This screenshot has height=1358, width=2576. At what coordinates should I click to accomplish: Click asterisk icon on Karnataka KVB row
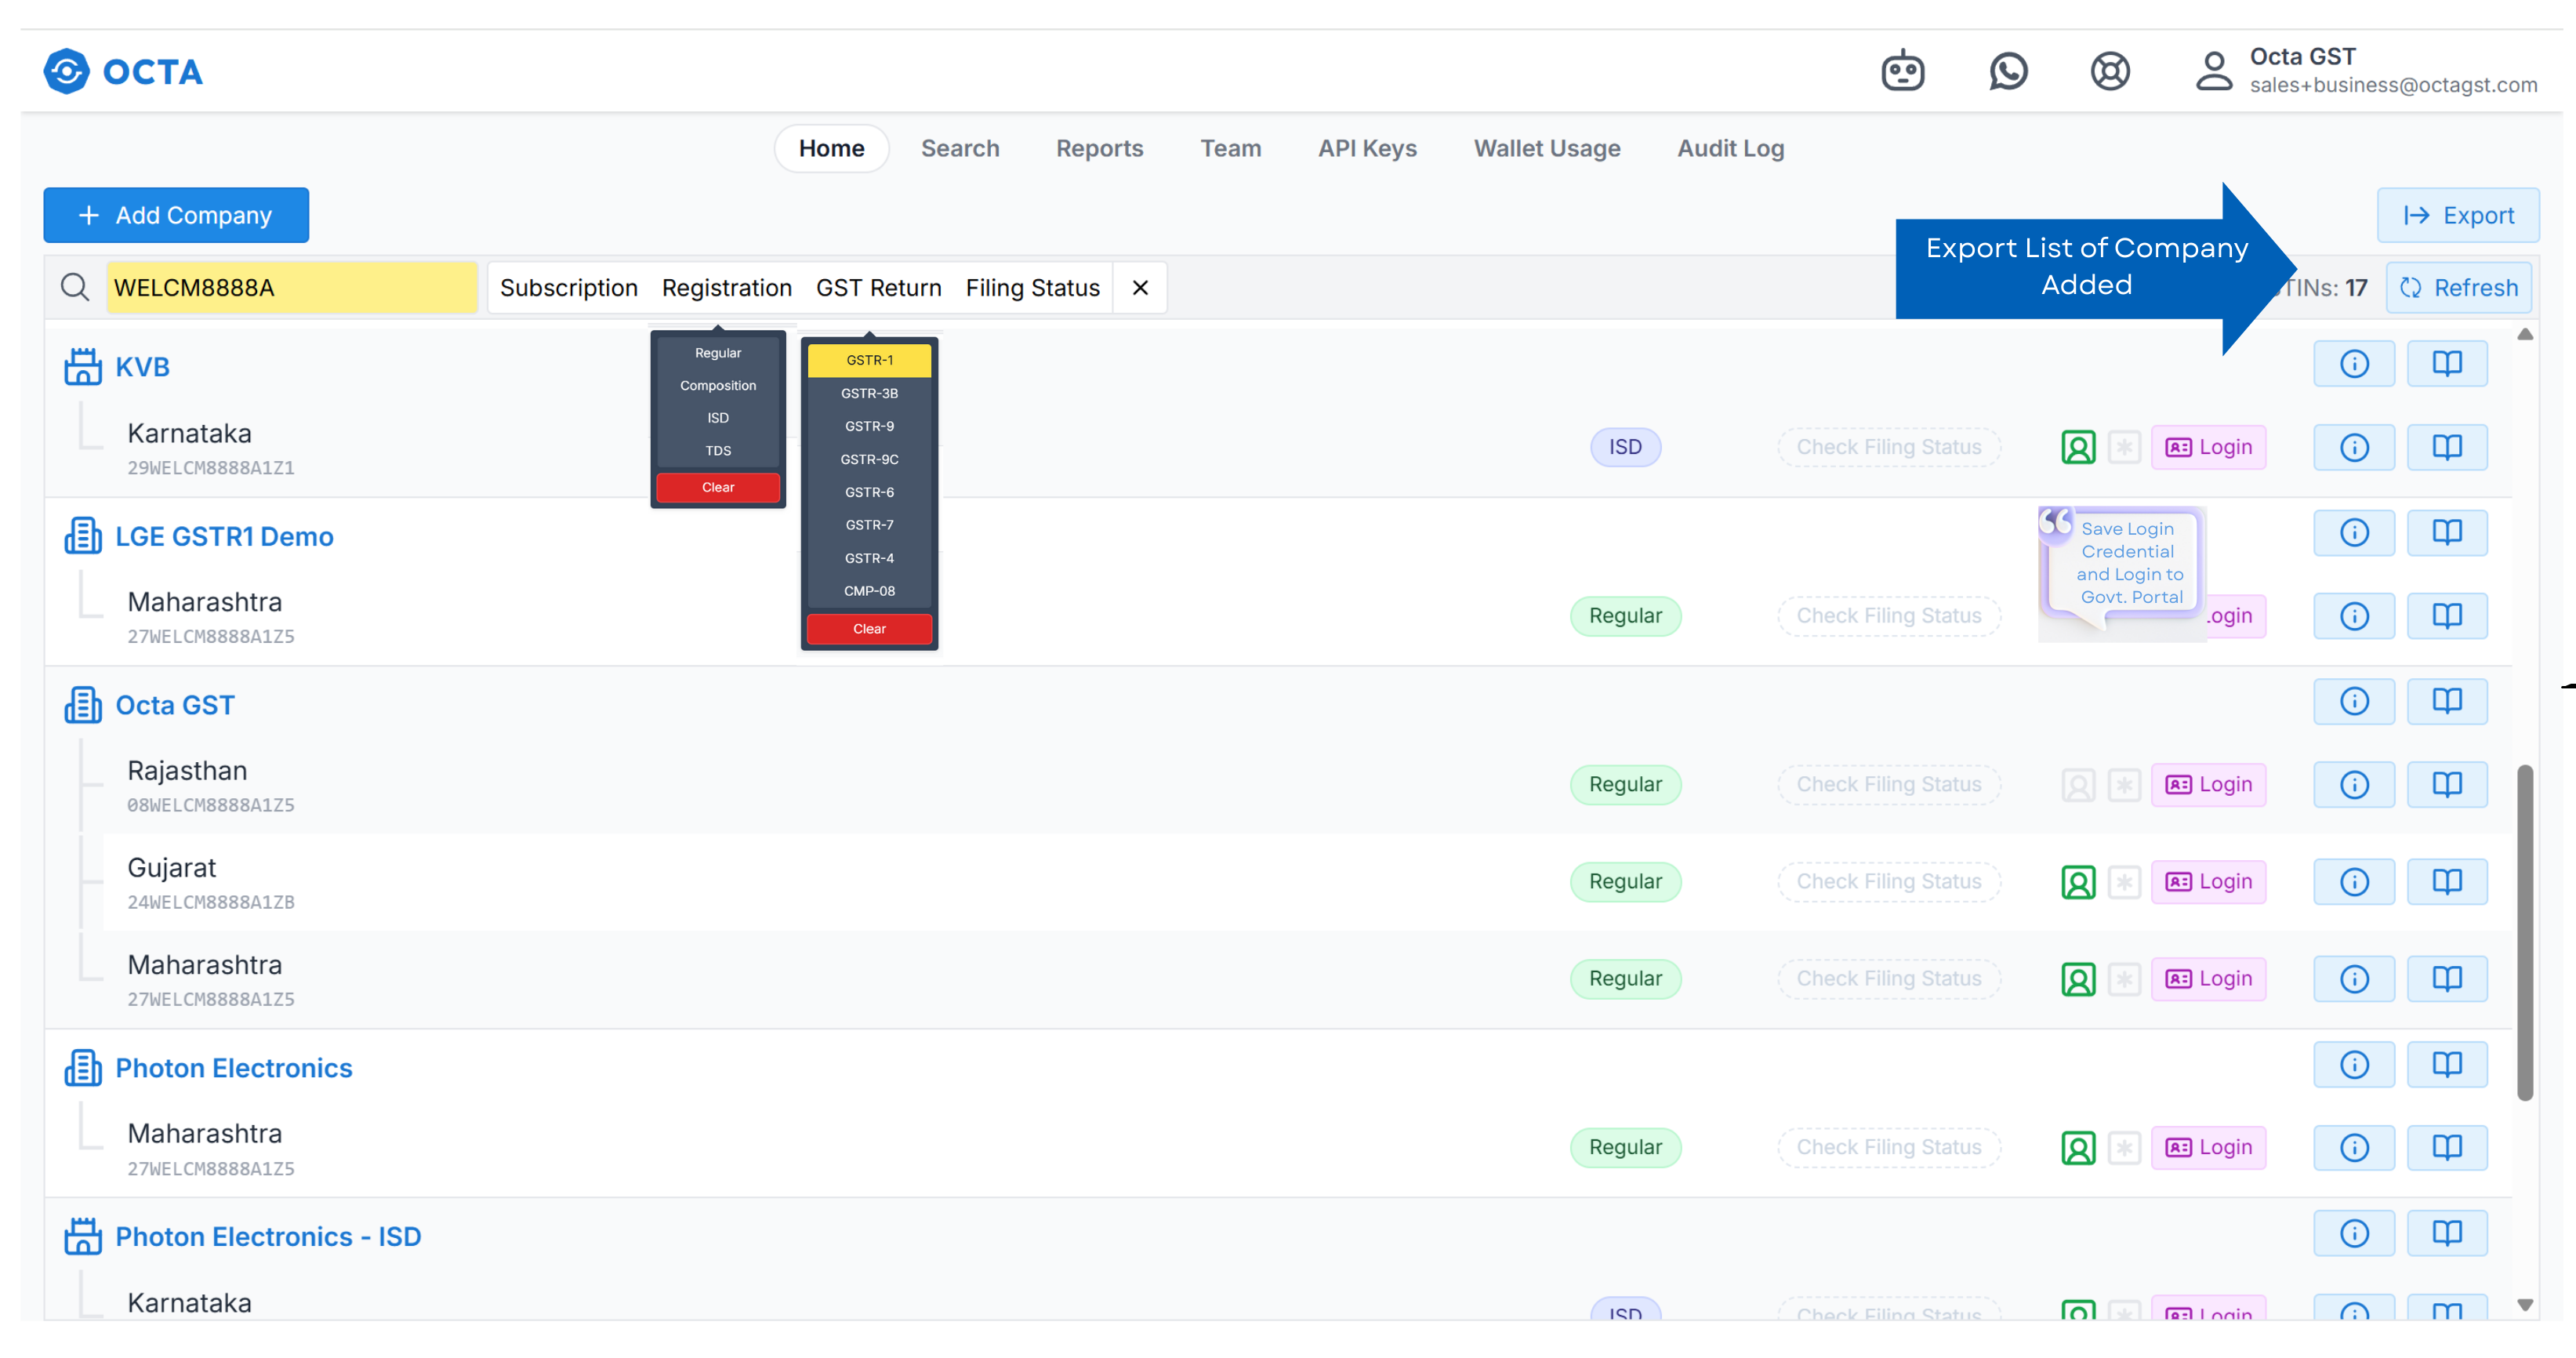click(x=2124, y=447)
